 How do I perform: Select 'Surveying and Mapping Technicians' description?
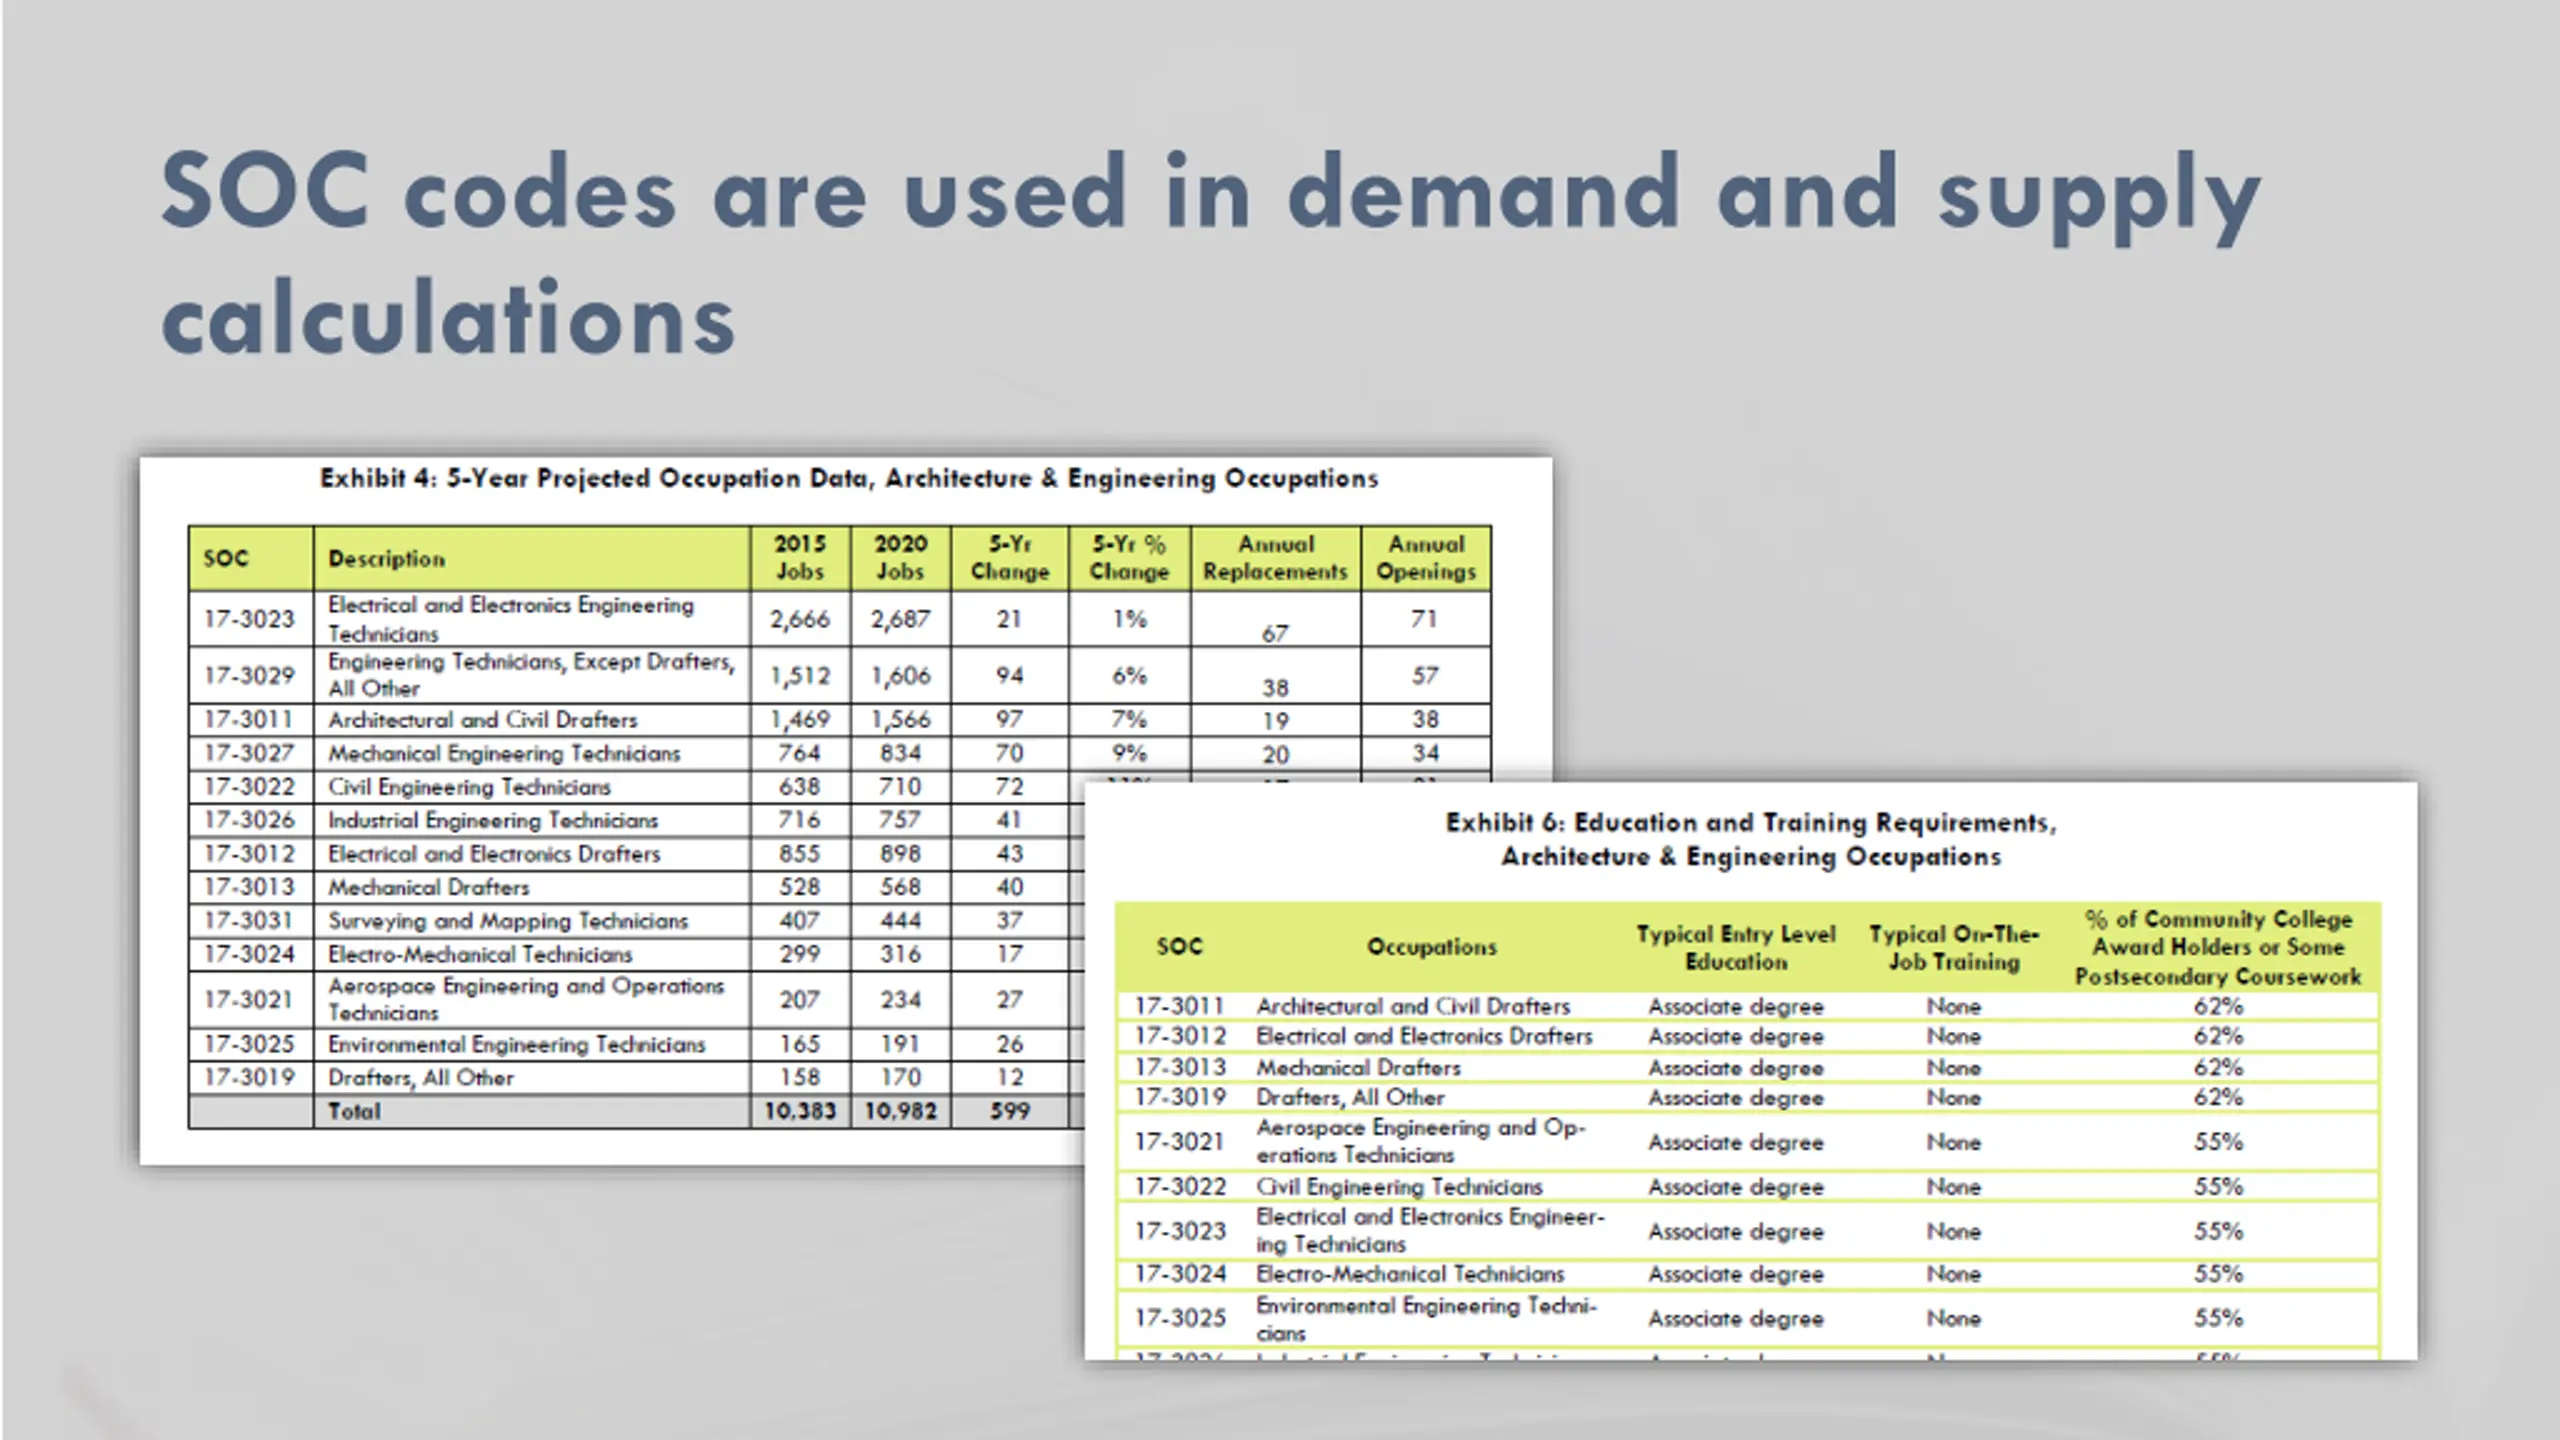click(x=508, y=921)
